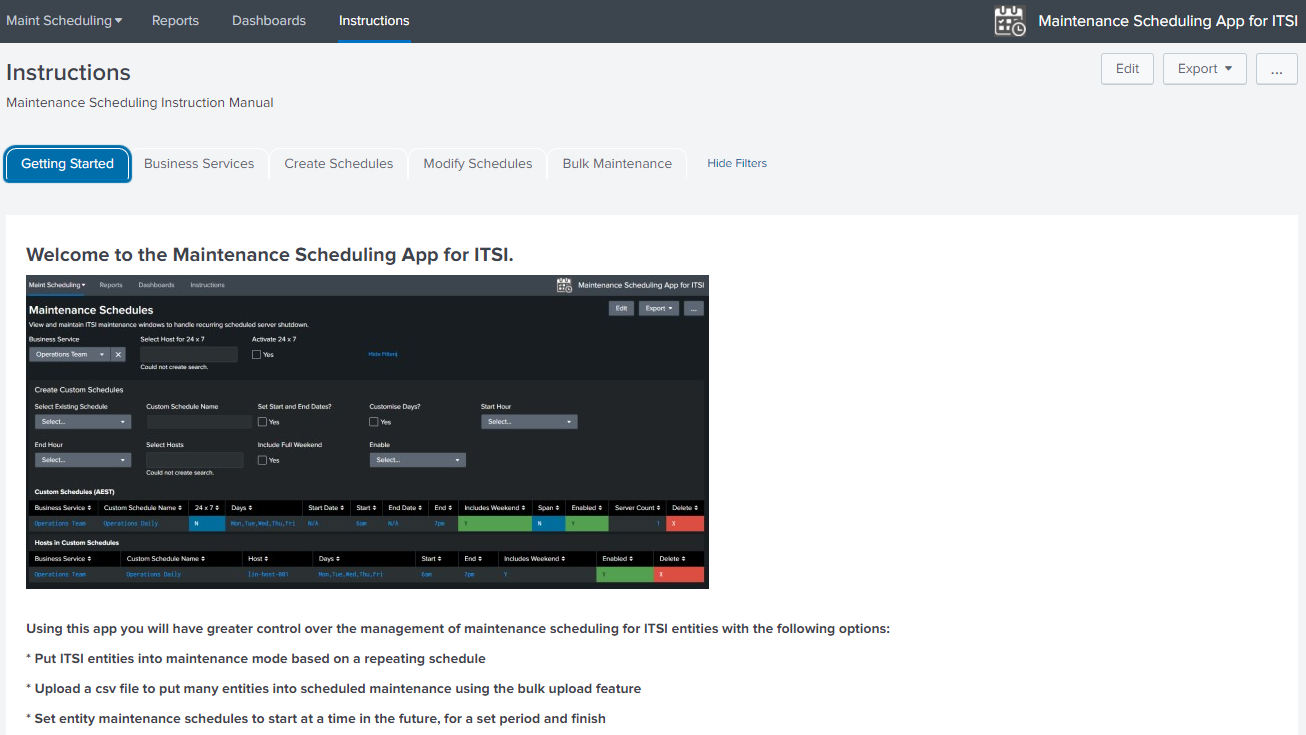The width and height of the screenshot is (1306, 735).
Task: Select the Bulk Maintenance tab
Action: [x=617, y=164]
